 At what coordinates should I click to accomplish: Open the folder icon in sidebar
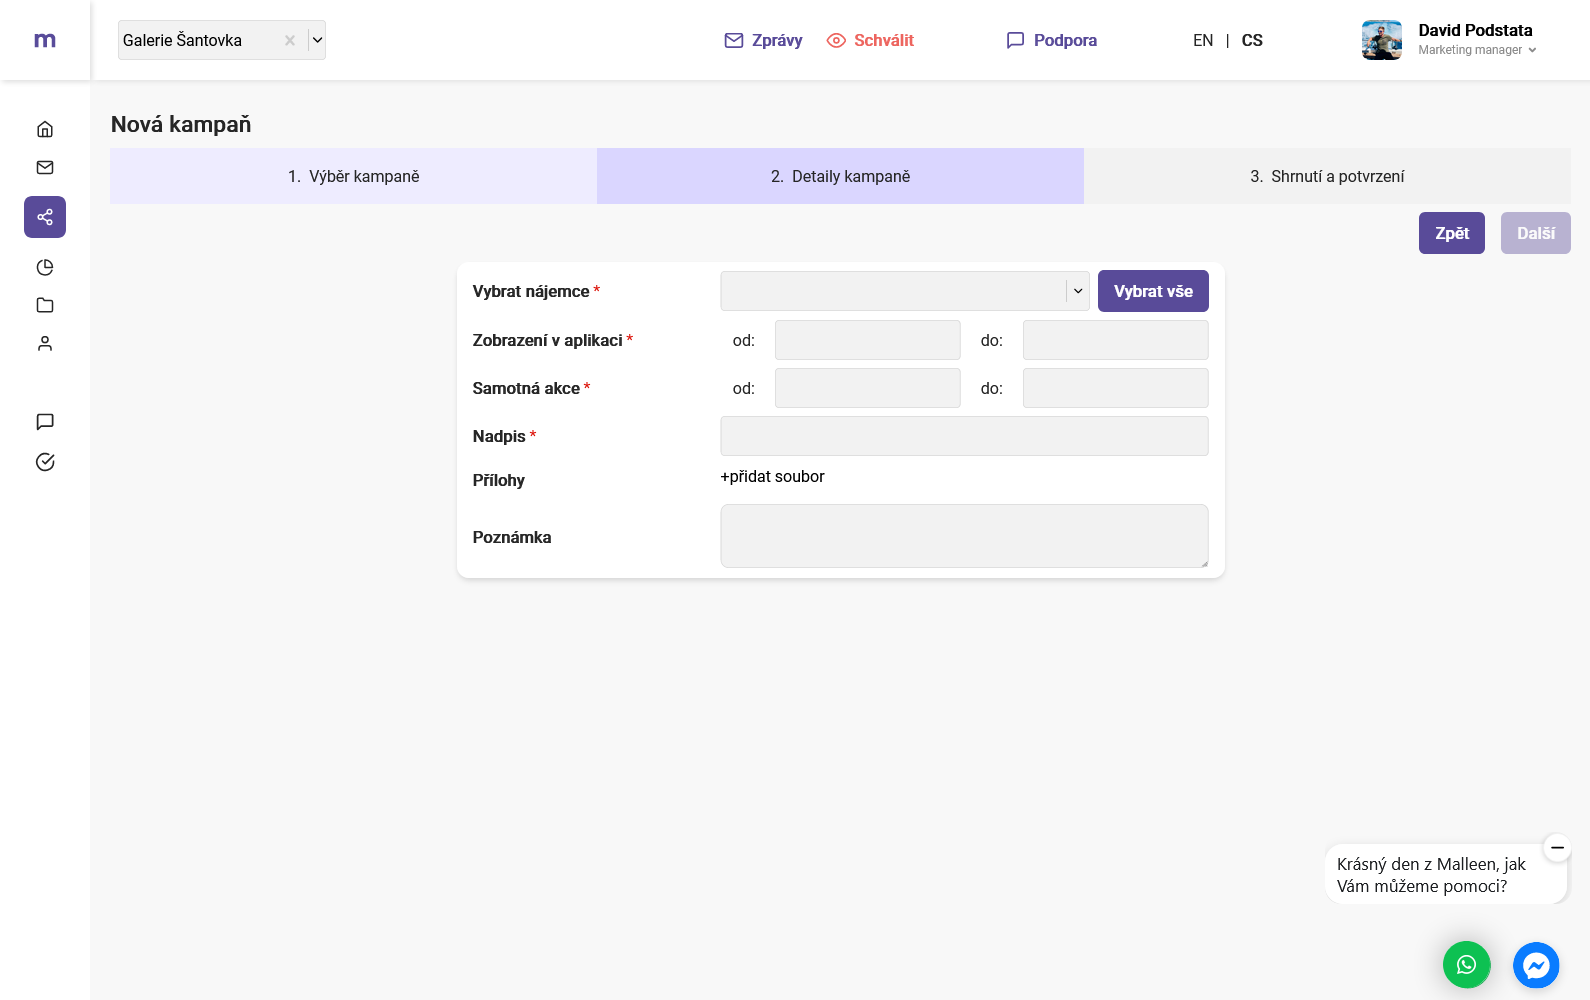click(45, 305)
